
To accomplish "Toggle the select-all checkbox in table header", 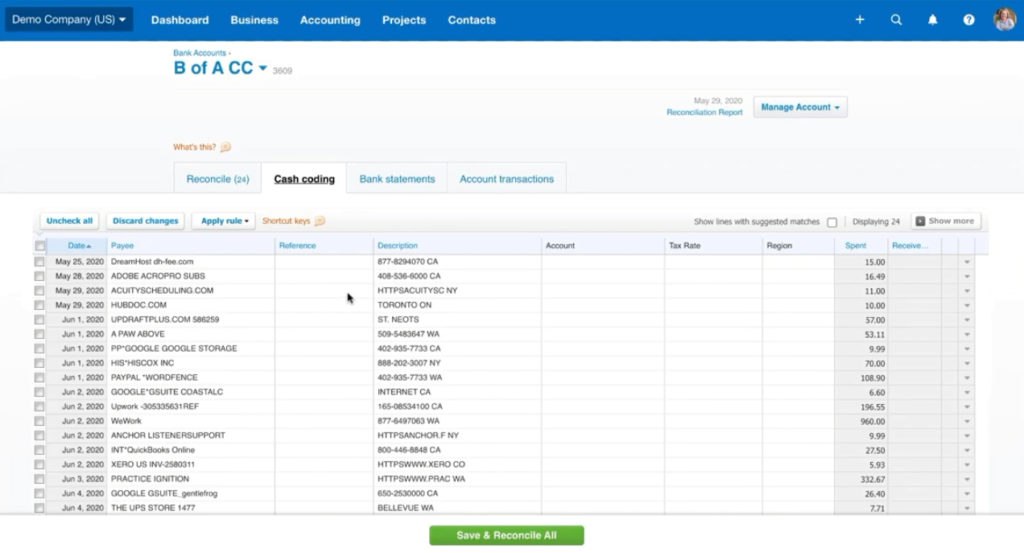I will coord(40,246).
